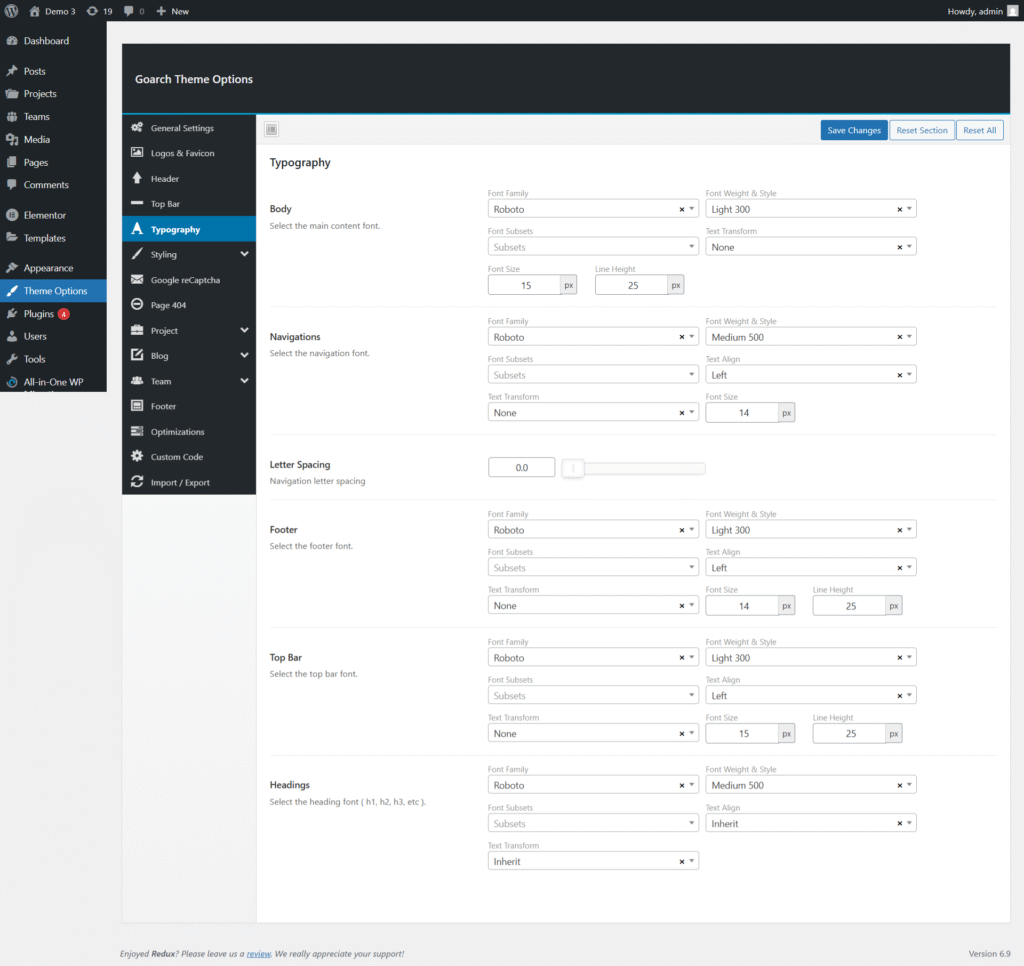Click the Elementor icon in sidebar
The image size is (1024, 966).
click(x=12, y=215)
